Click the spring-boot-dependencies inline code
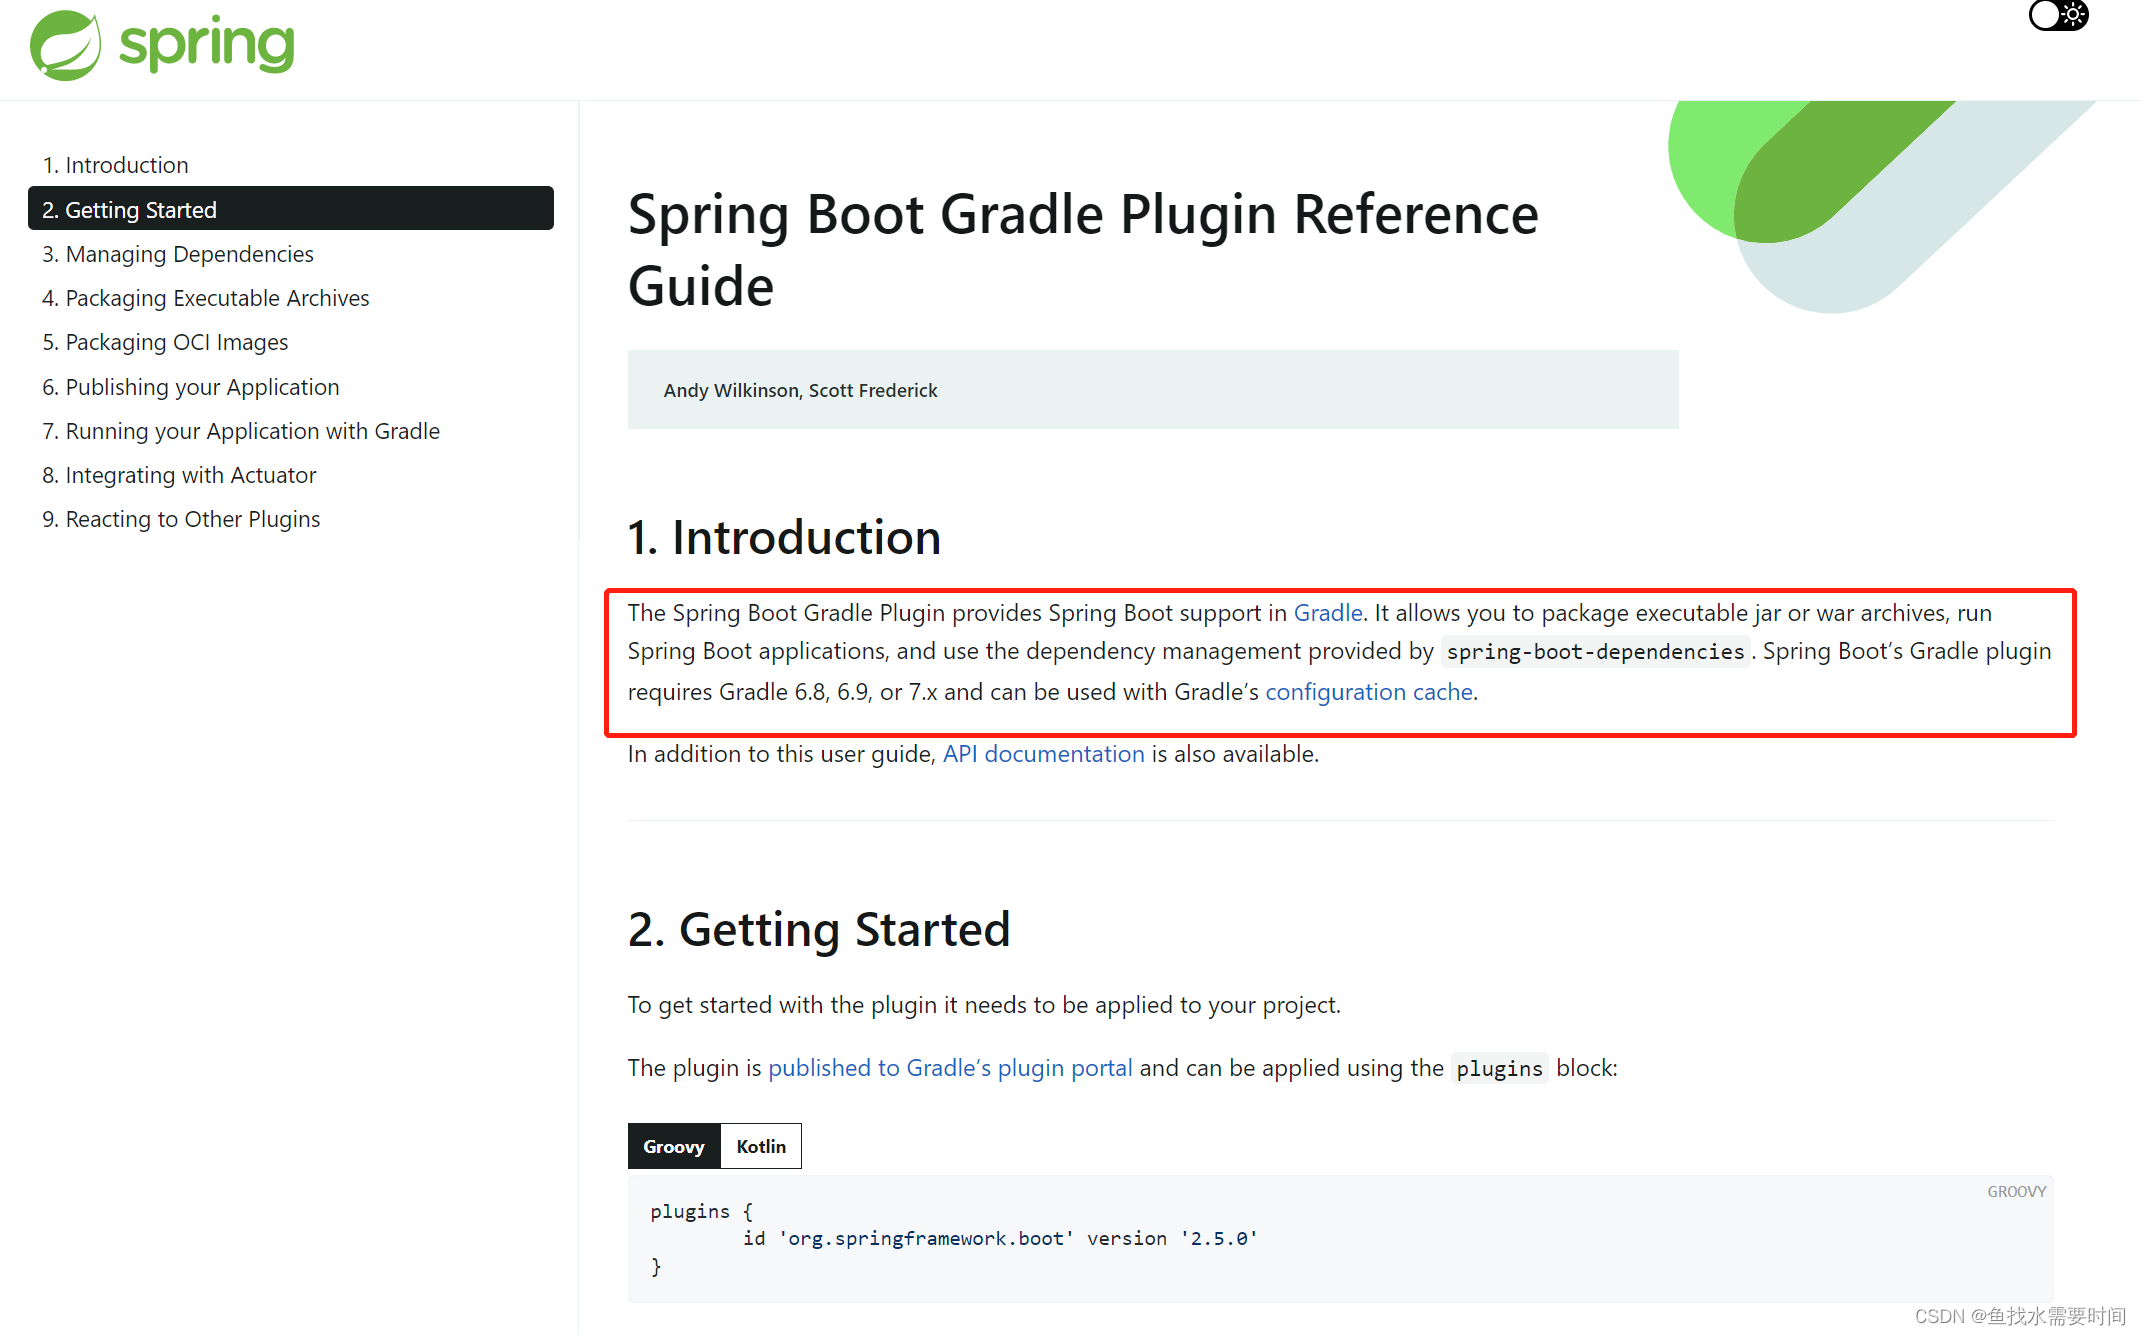Screen dimensions: 2141x1335 [x=1594, y=651]
